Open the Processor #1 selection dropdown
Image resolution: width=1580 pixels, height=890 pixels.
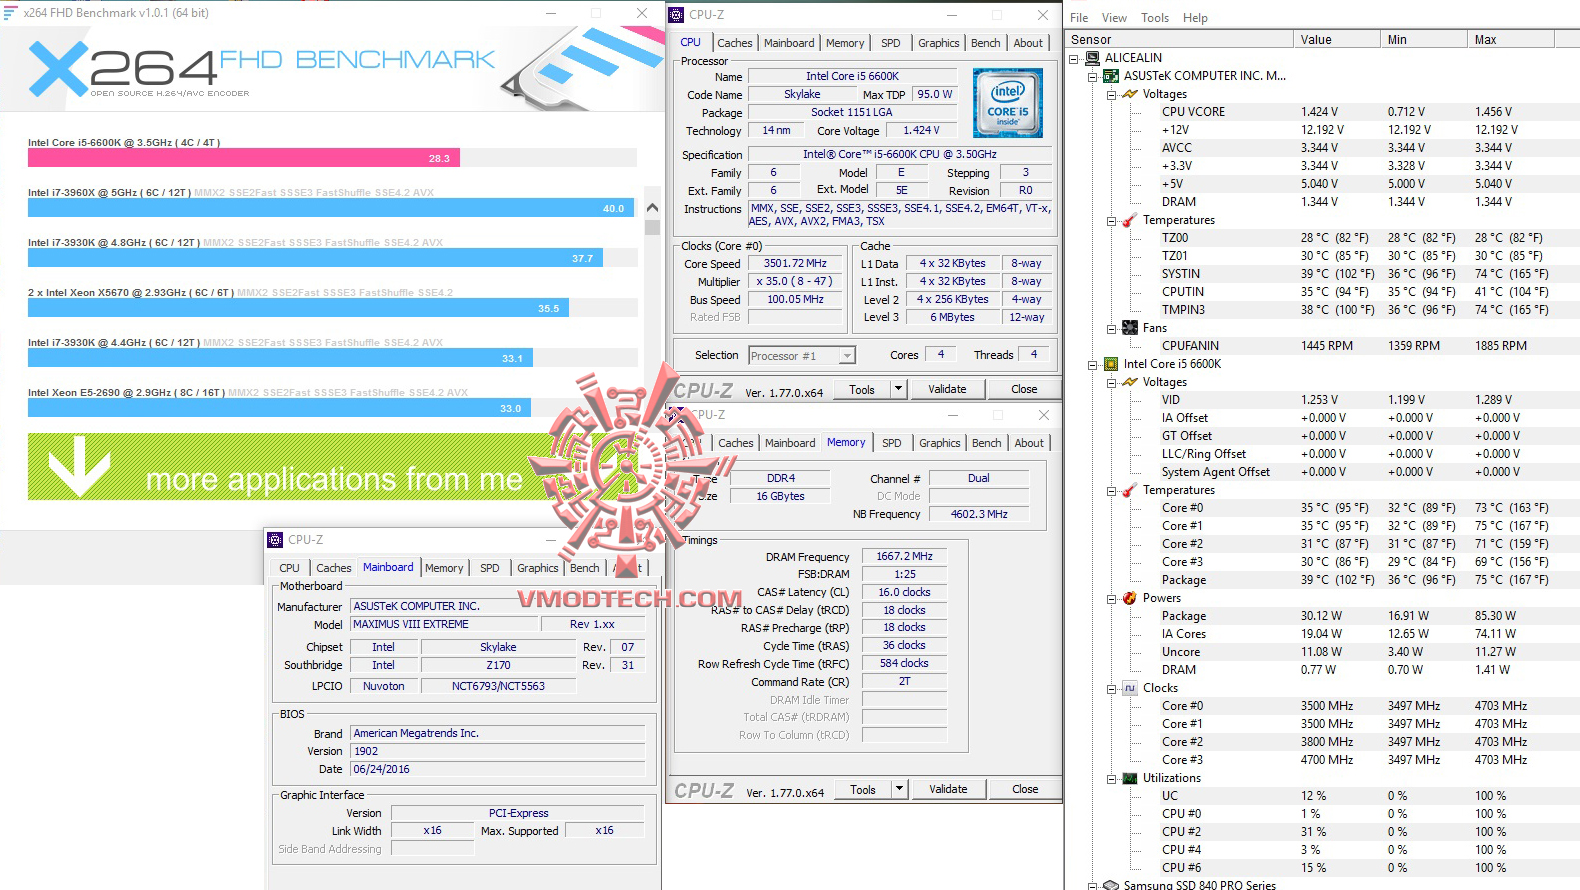click(x=847, y=356)
